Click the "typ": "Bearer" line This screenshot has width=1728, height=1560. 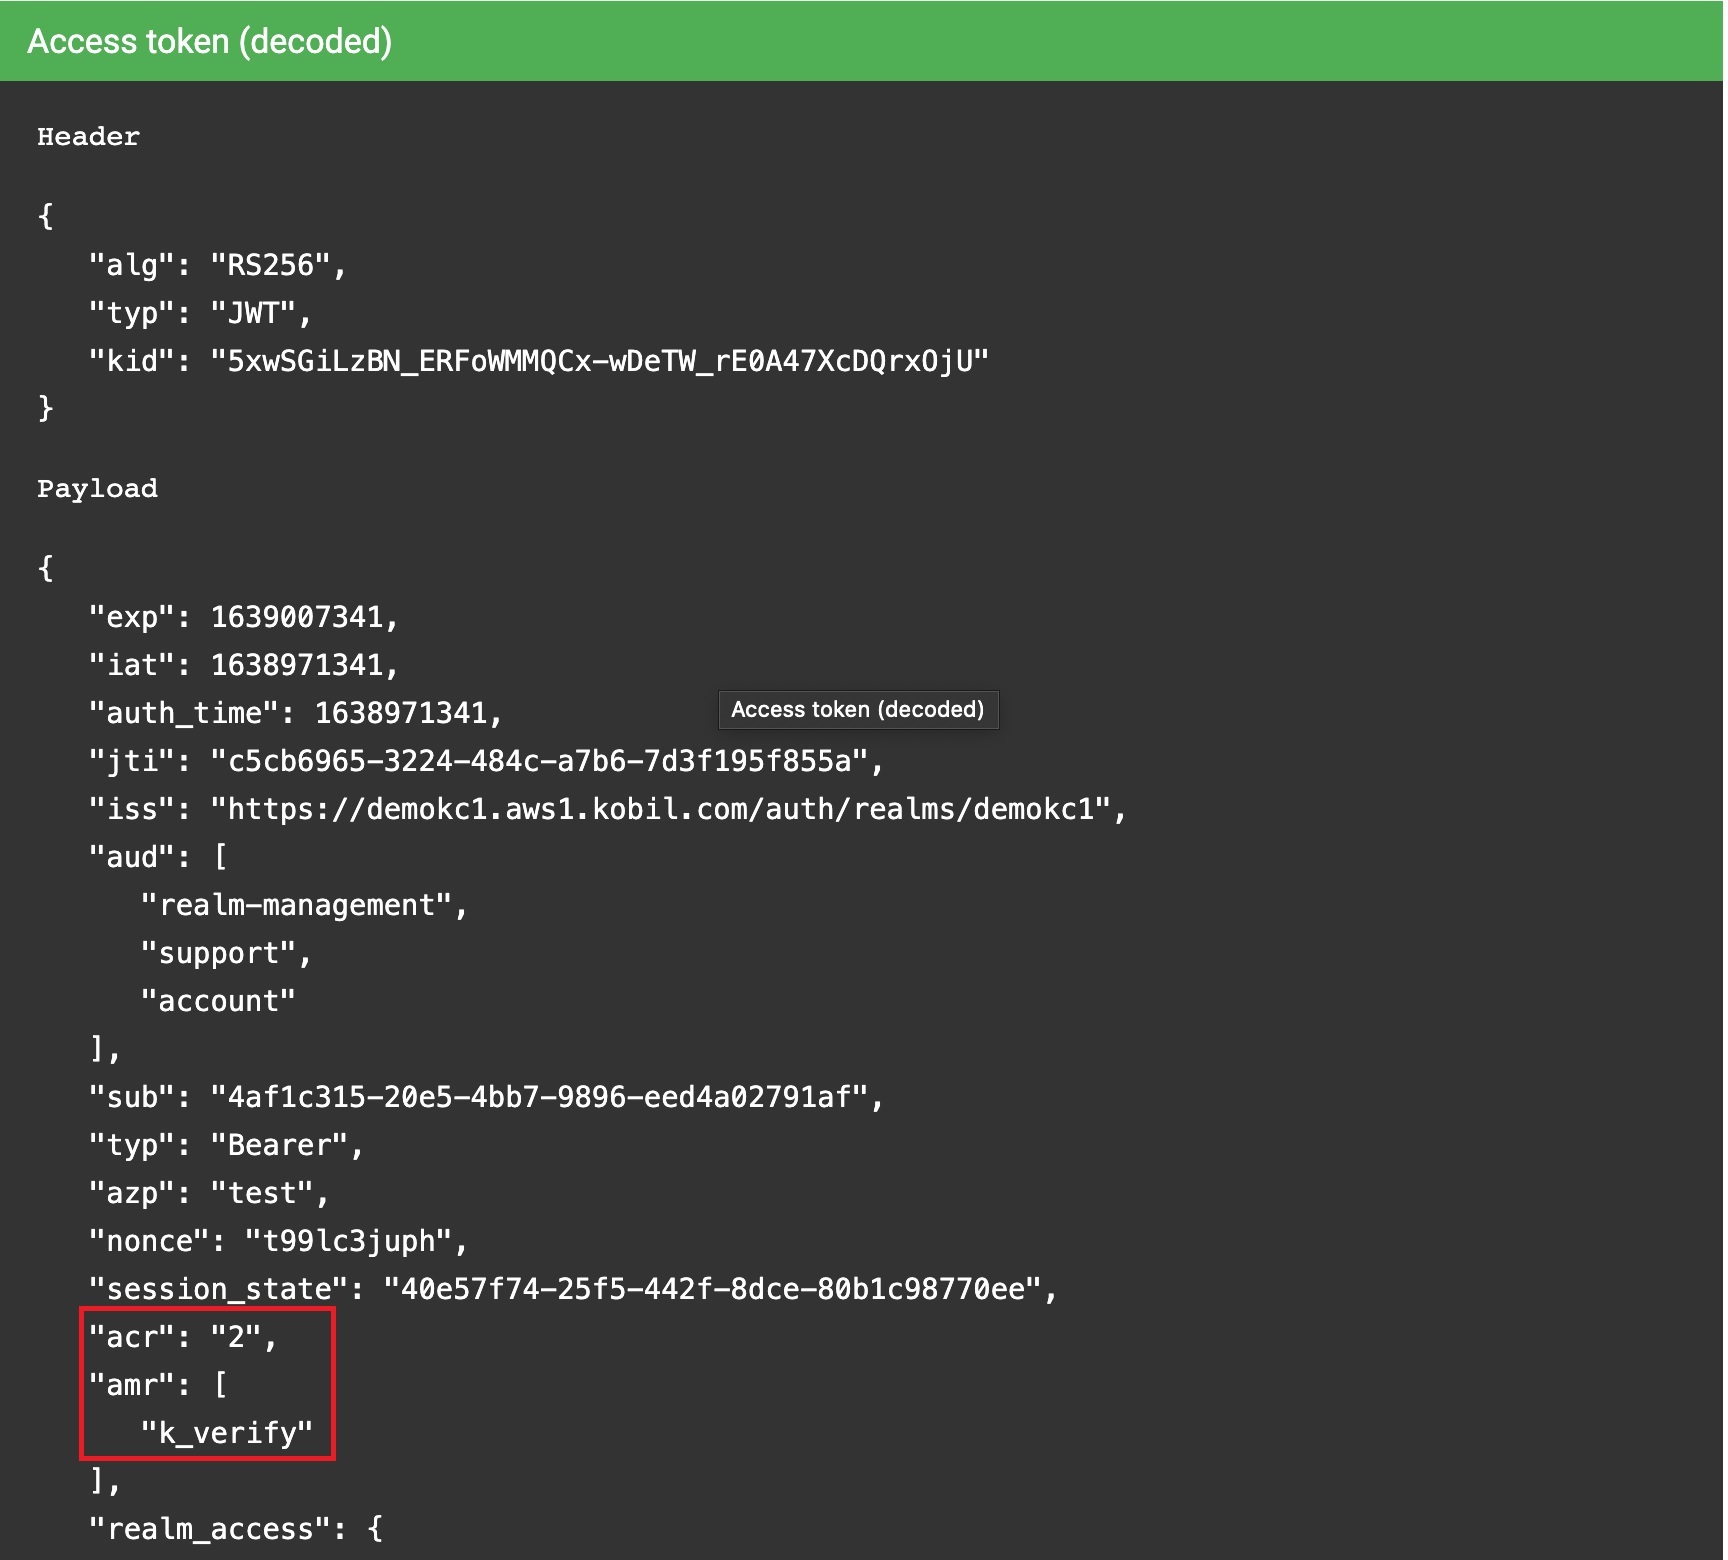coord(226,1145)
